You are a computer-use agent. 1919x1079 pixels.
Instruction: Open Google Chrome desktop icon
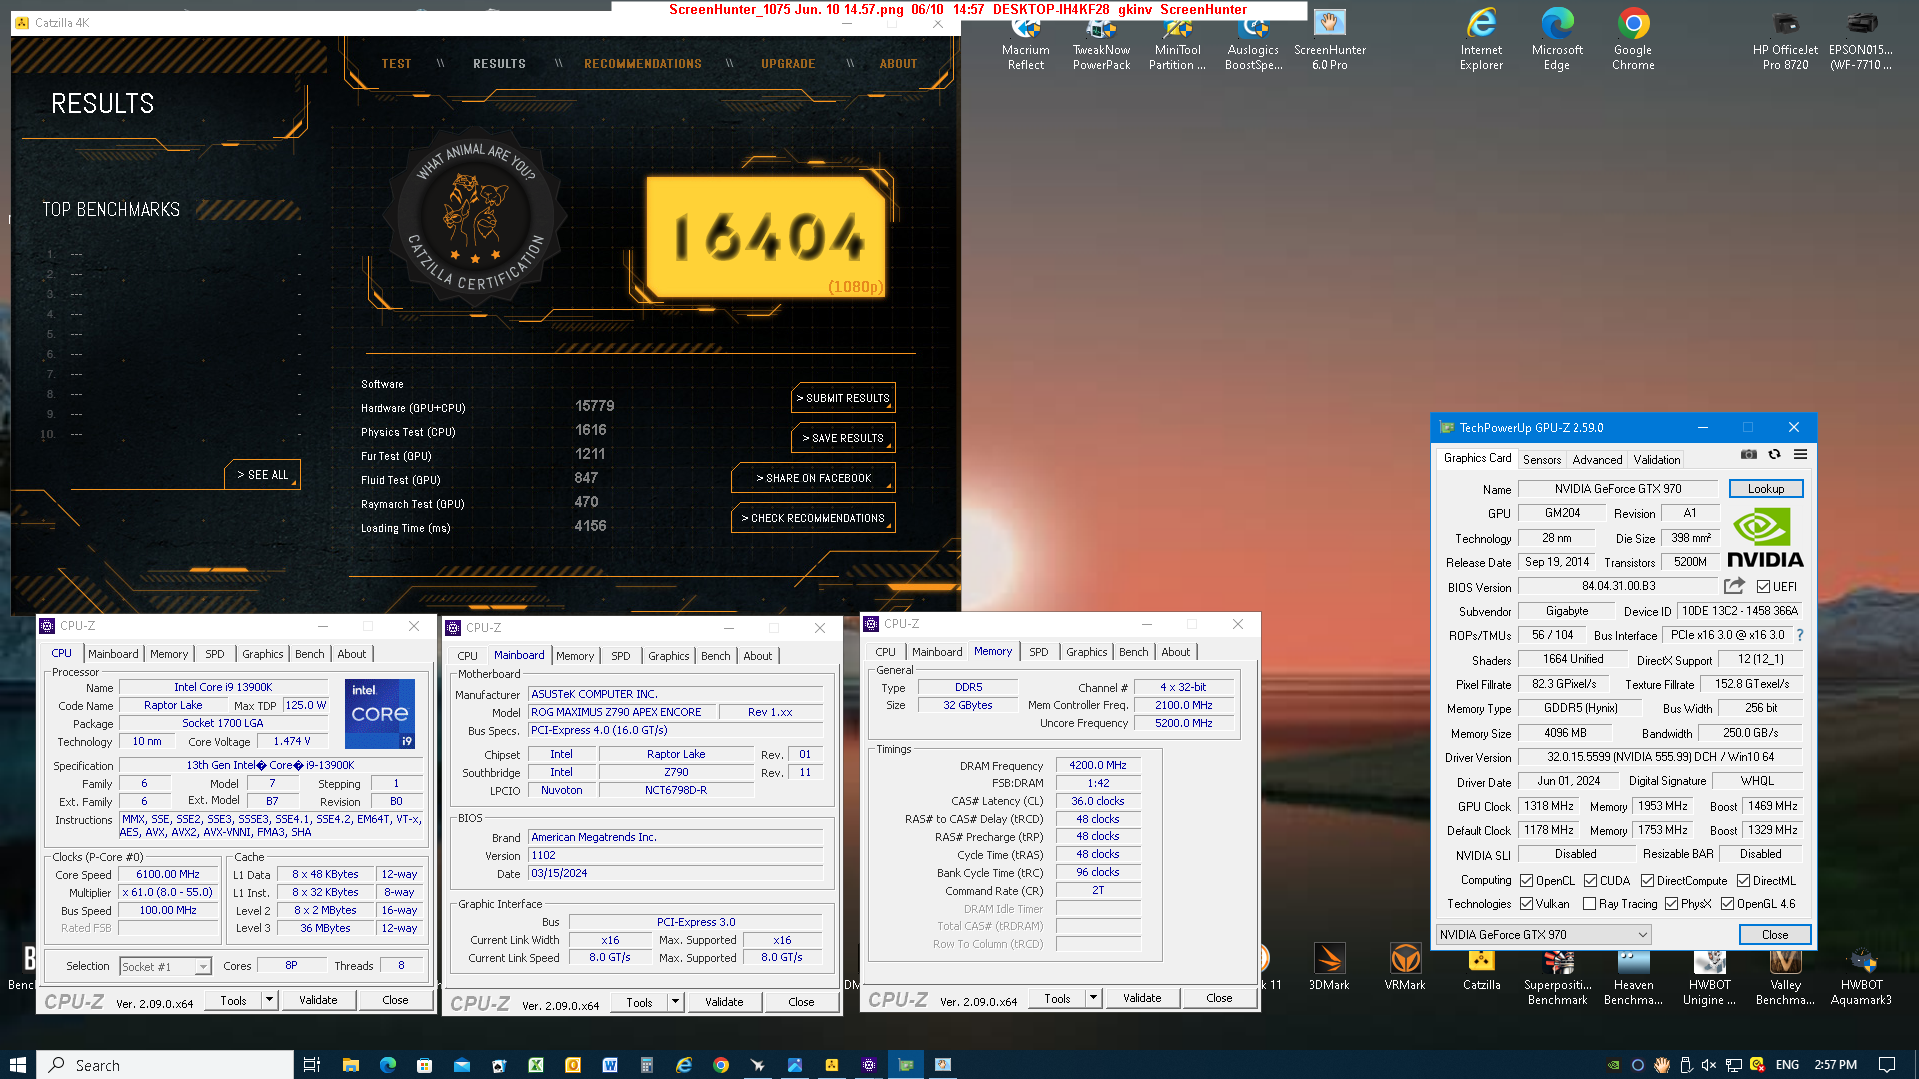(1633, 41)
